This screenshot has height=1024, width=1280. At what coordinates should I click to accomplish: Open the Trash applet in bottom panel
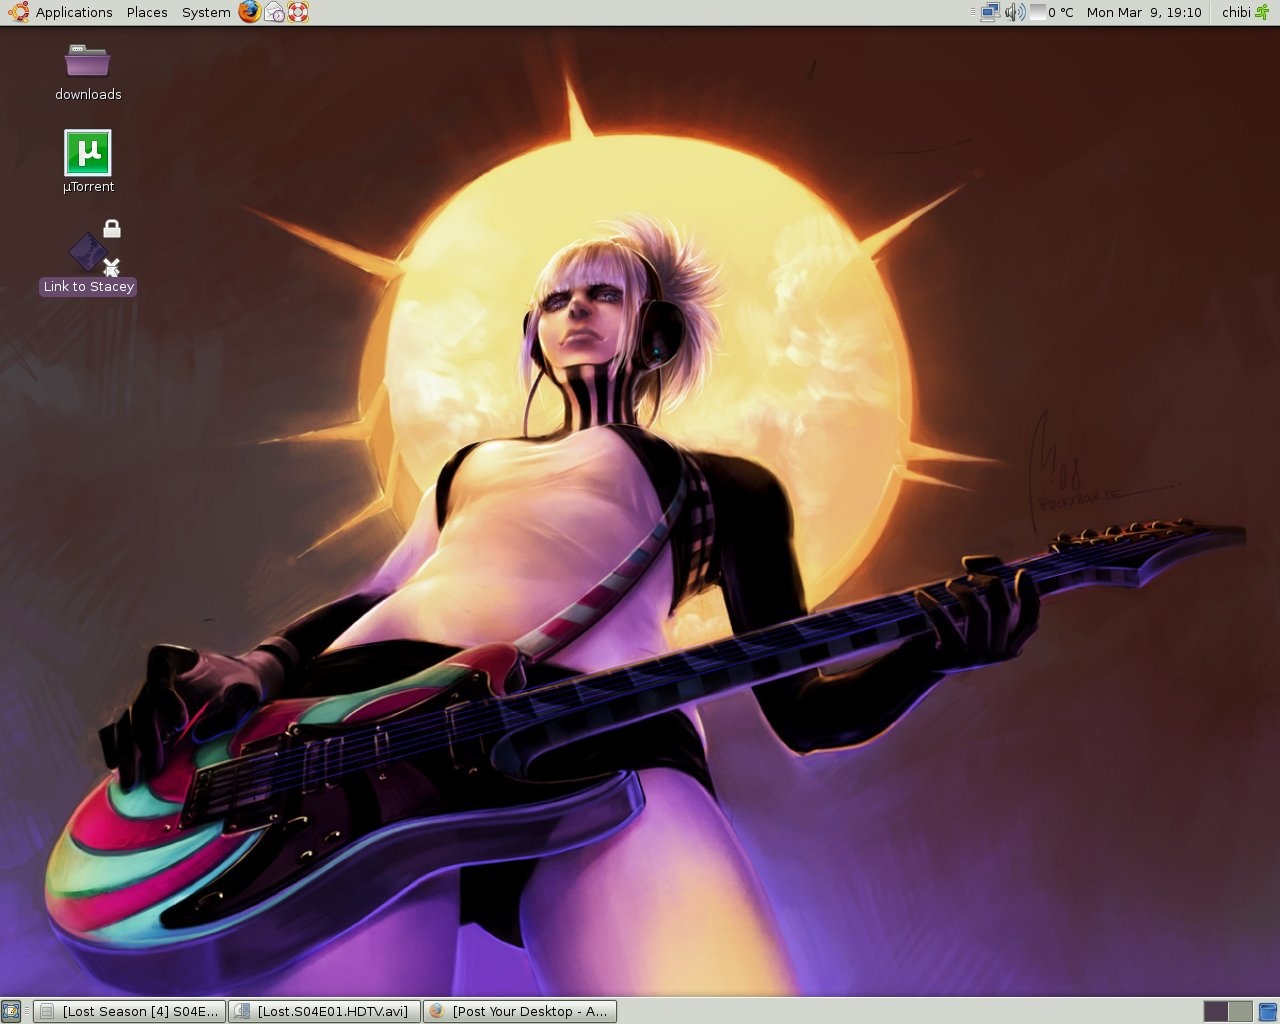pos(1268,1011)
